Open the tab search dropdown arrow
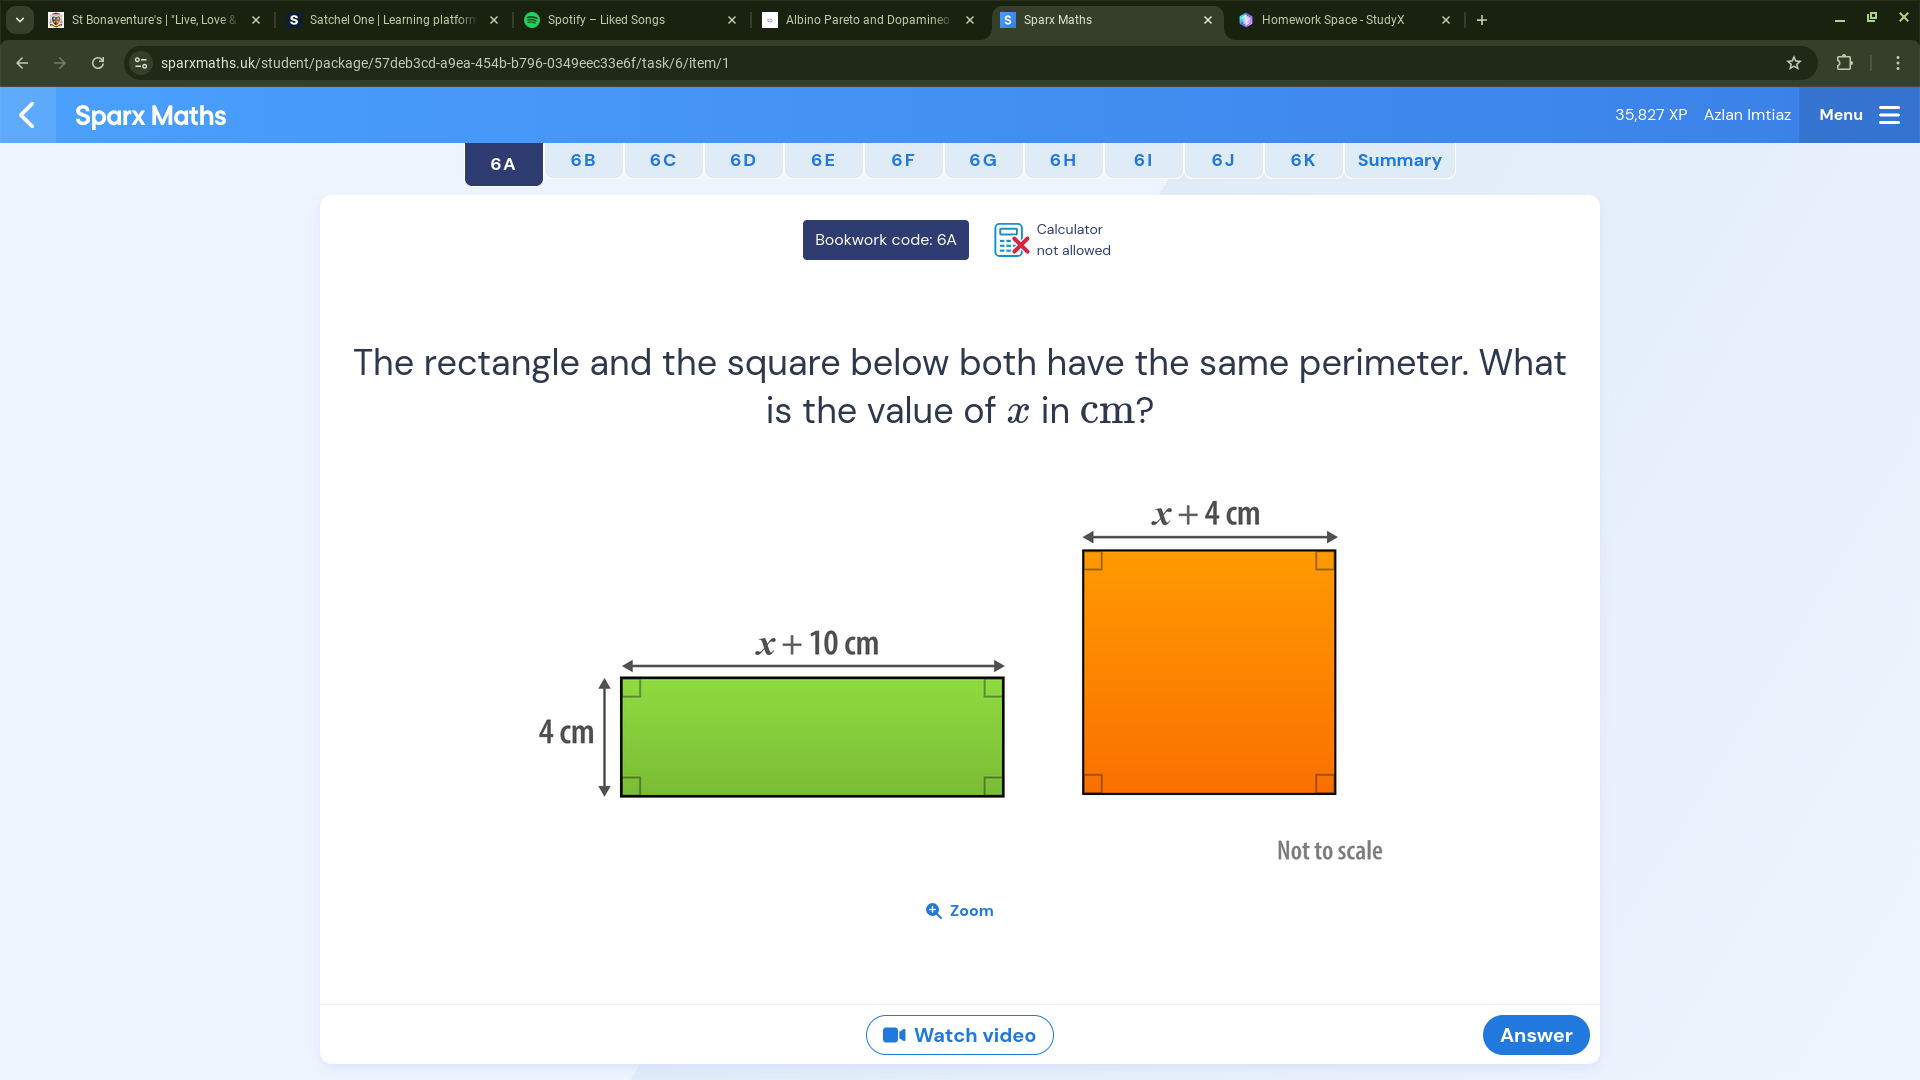 tap(19, 20)
